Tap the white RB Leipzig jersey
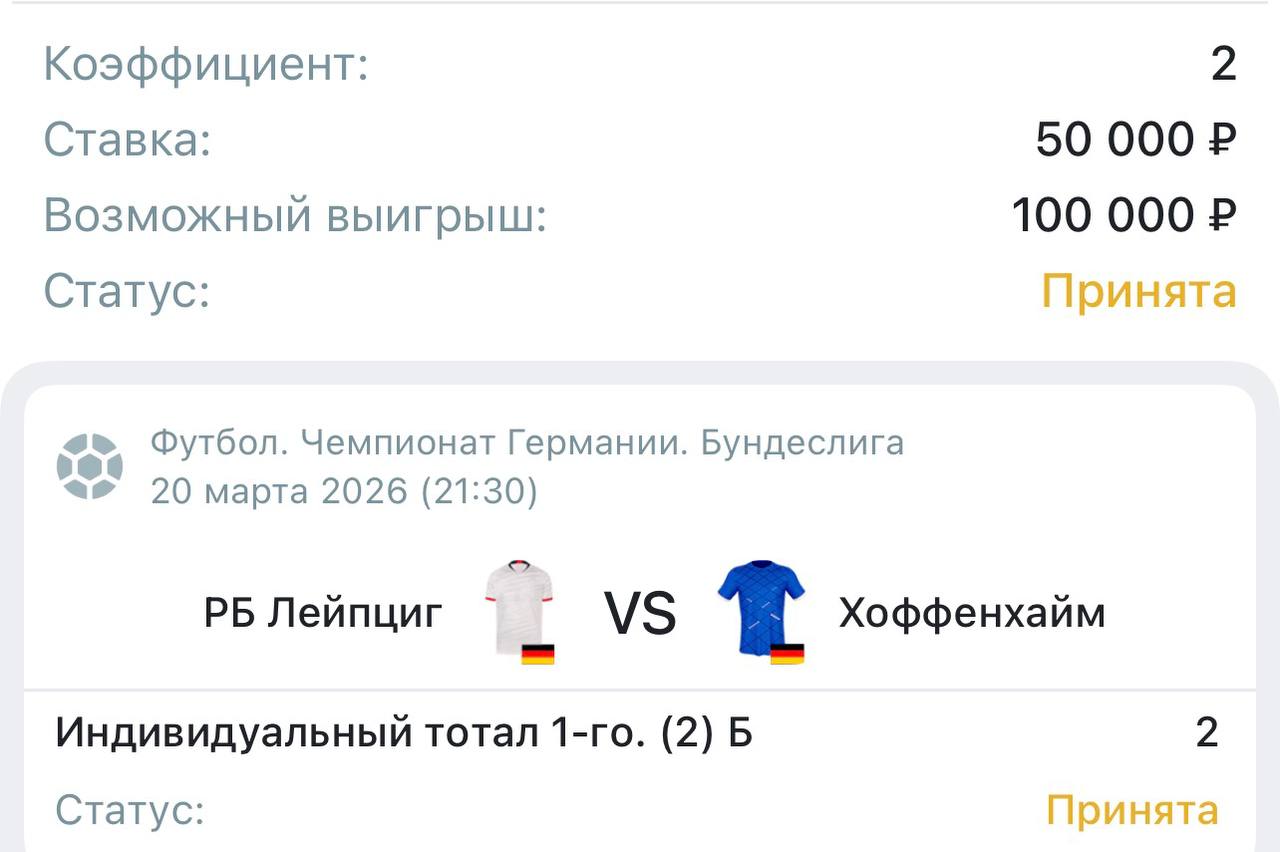 pyautogui.click(x=518, y=604)
